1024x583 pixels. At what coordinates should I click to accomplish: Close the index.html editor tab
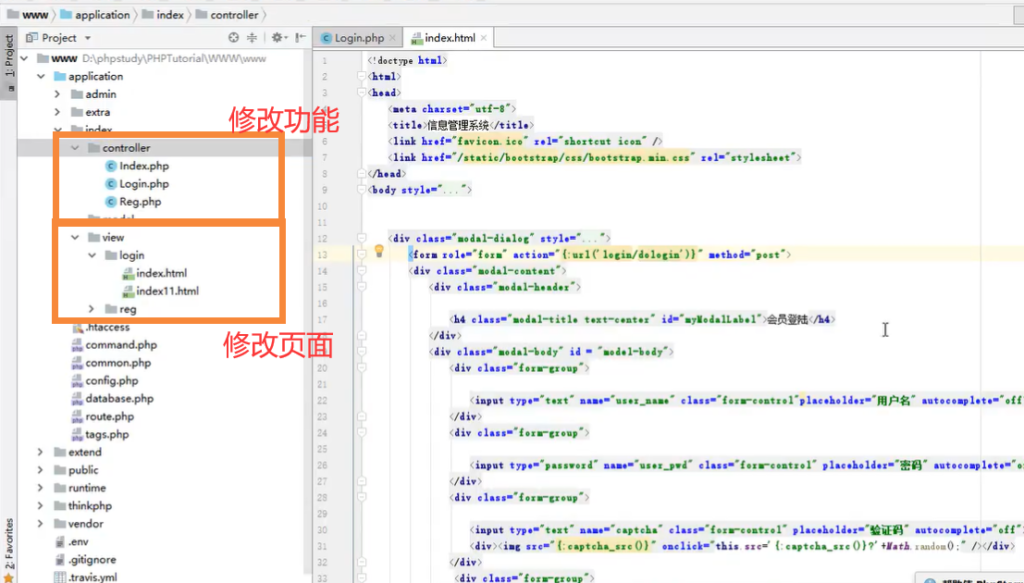tap(484, 38)
